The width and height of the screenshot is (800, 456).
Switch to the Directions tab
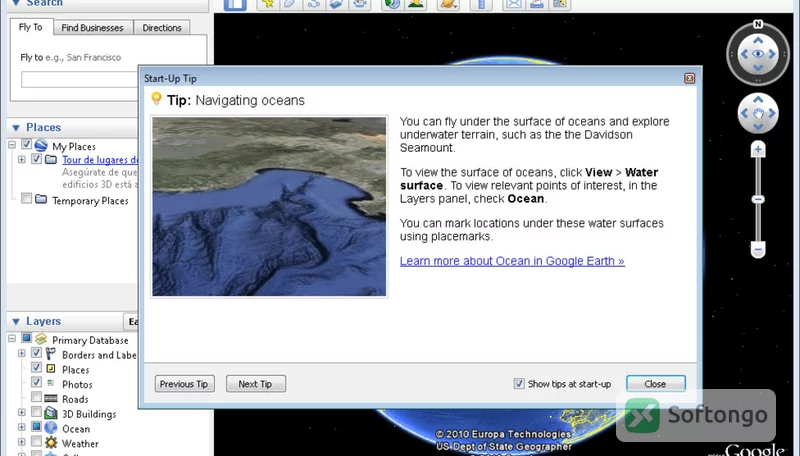tap(162, 28)
